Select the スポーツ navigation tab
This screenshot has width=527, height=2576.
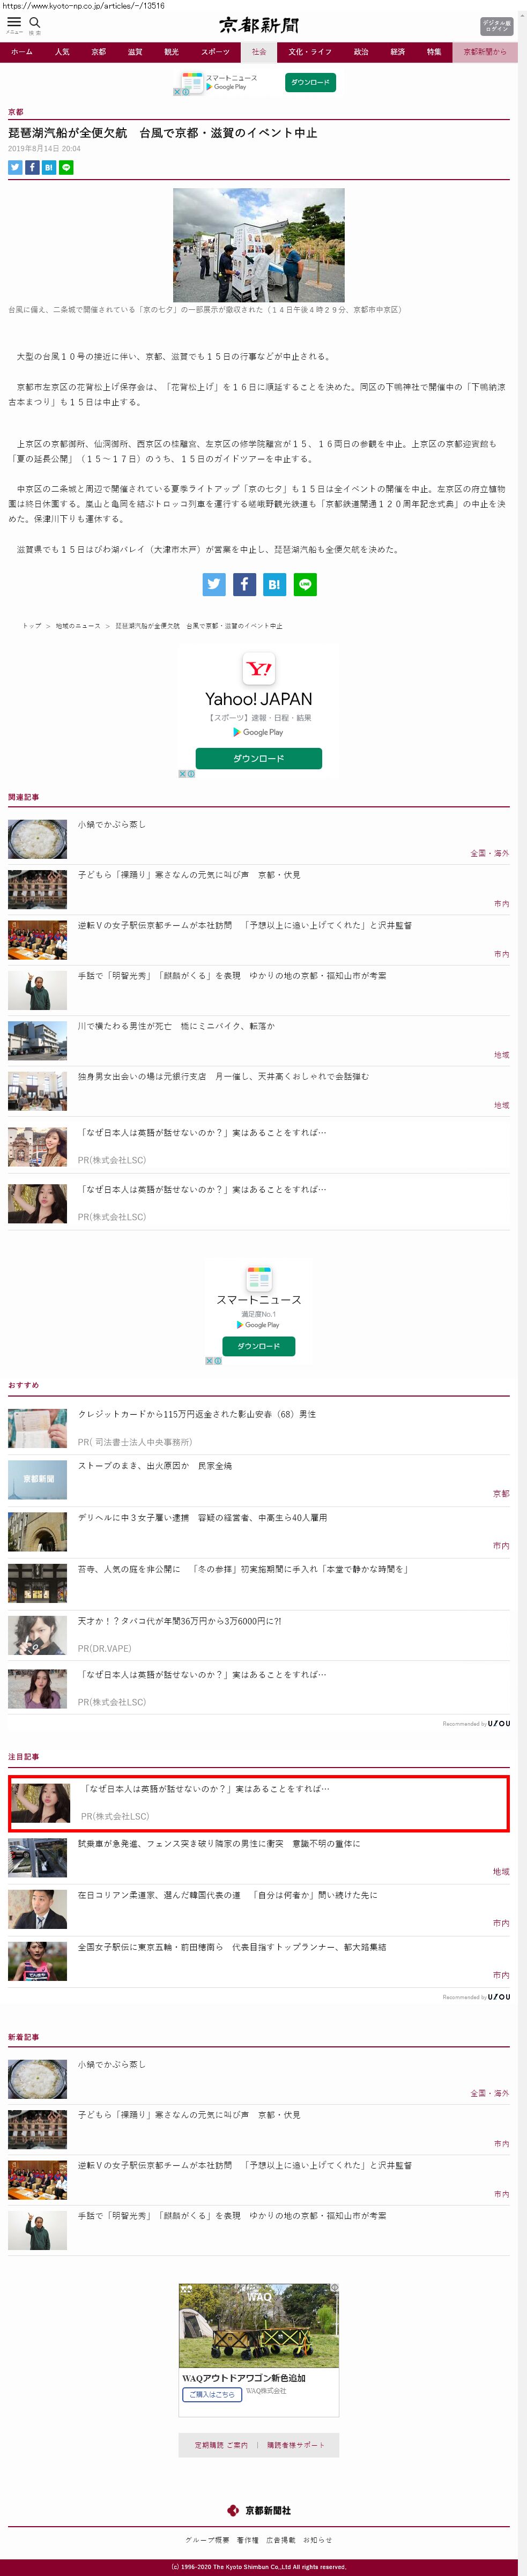pos(215,52)
